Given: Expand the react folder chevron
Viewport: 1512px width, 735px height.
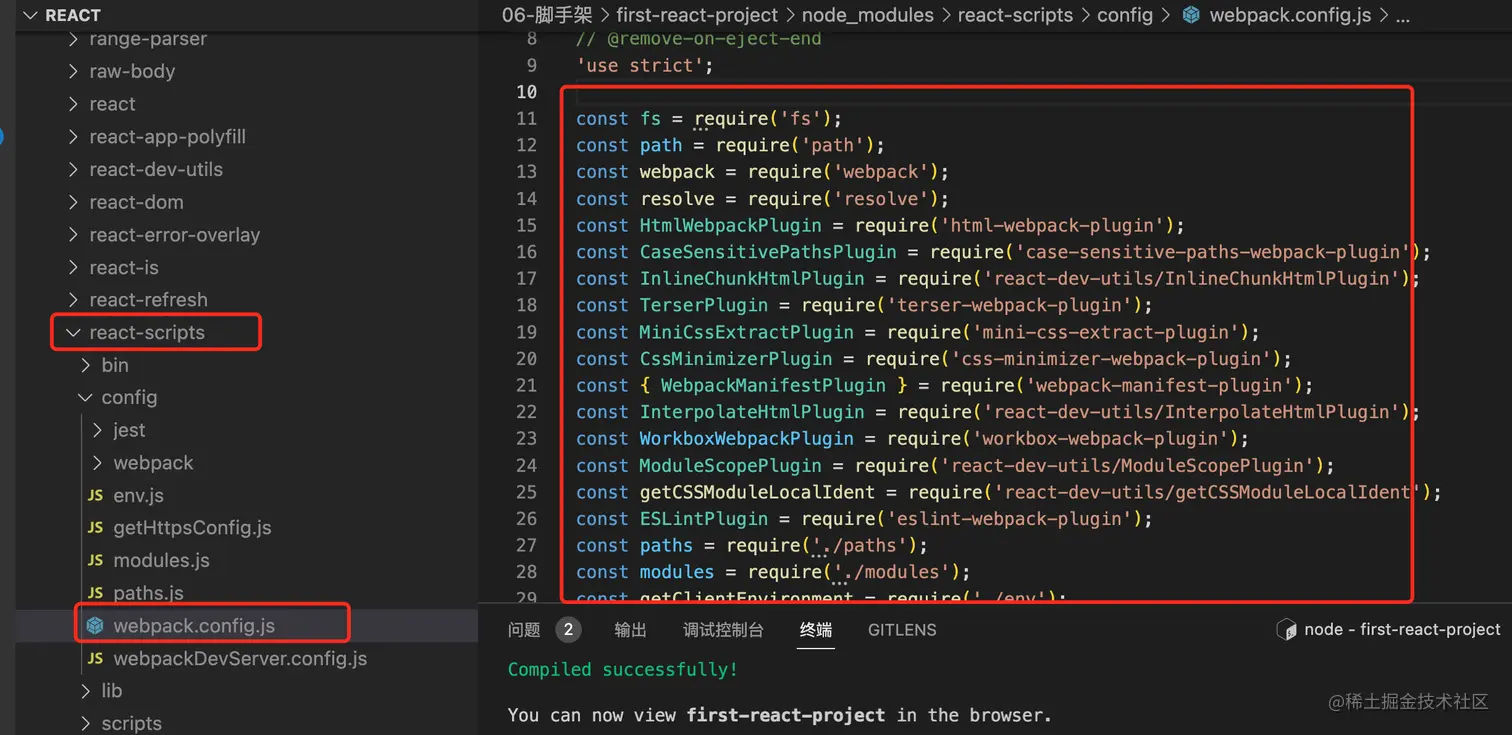Looking at the screenshot, I should [73, 104].
